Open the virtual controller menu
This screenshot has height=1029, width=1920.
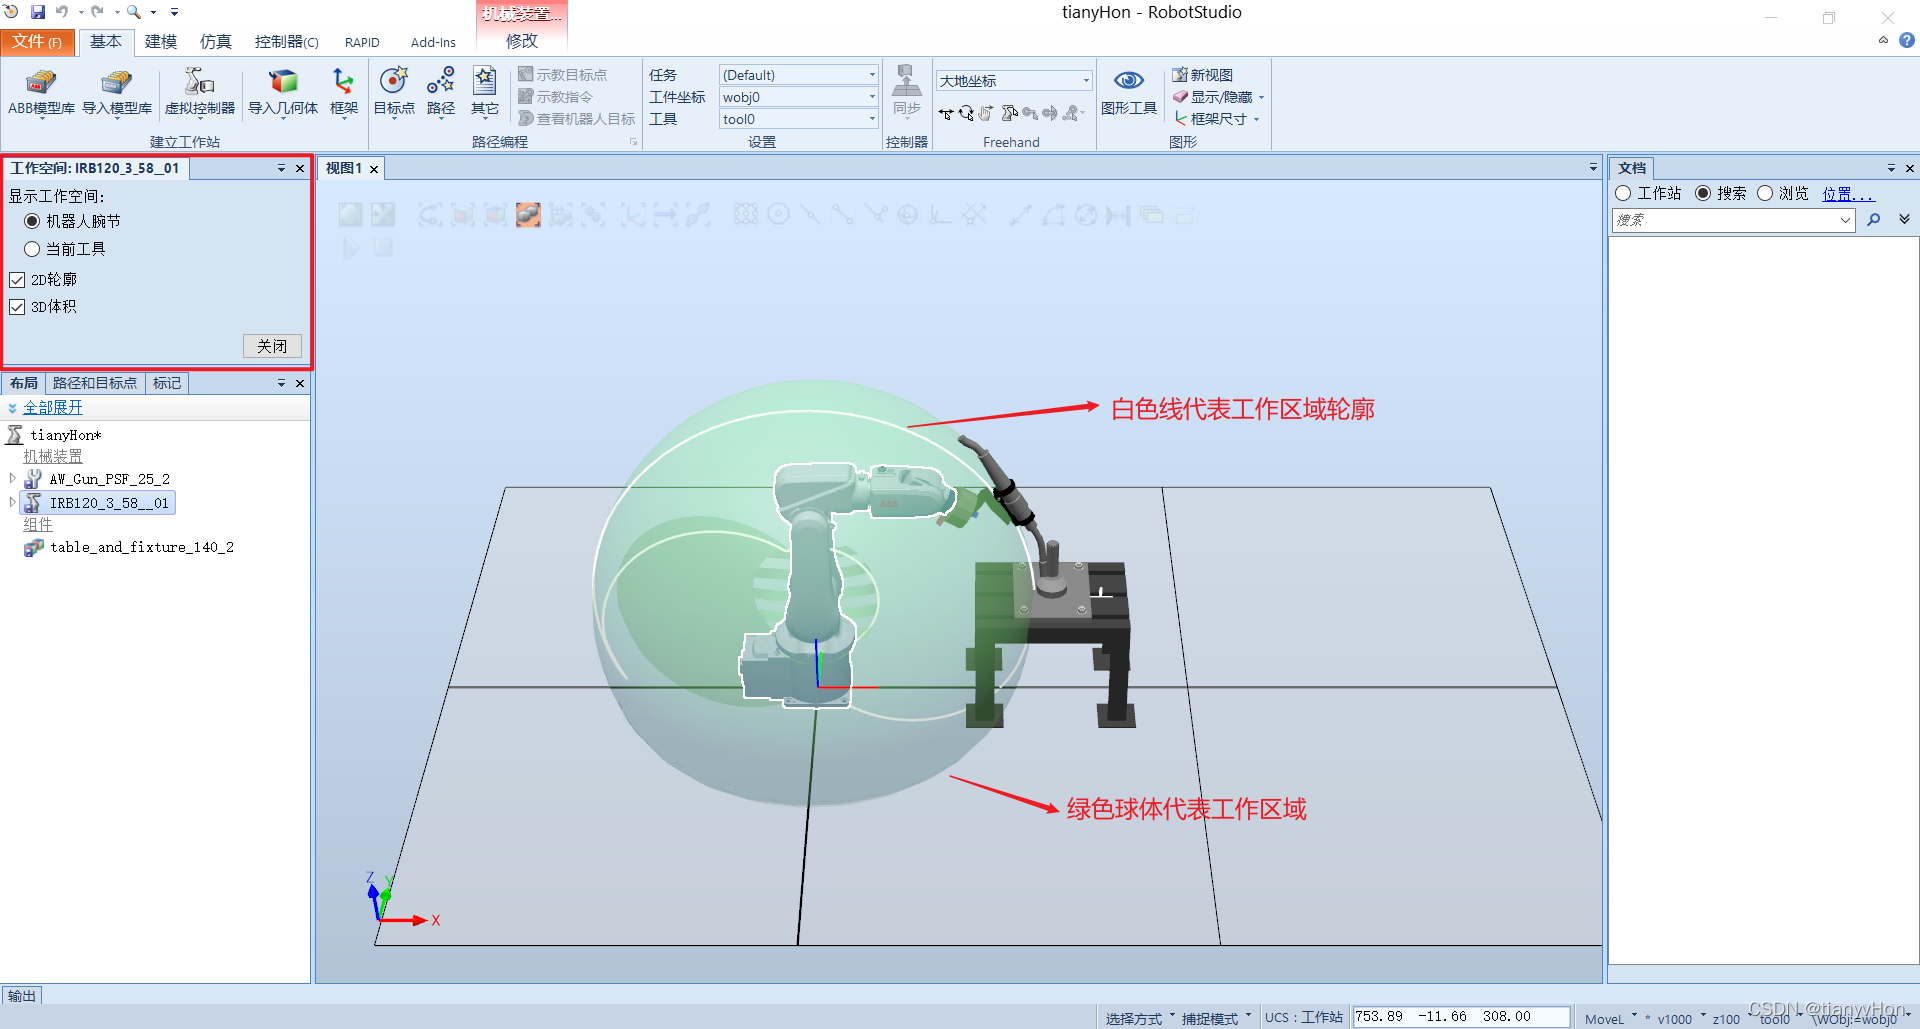point(199,92)
